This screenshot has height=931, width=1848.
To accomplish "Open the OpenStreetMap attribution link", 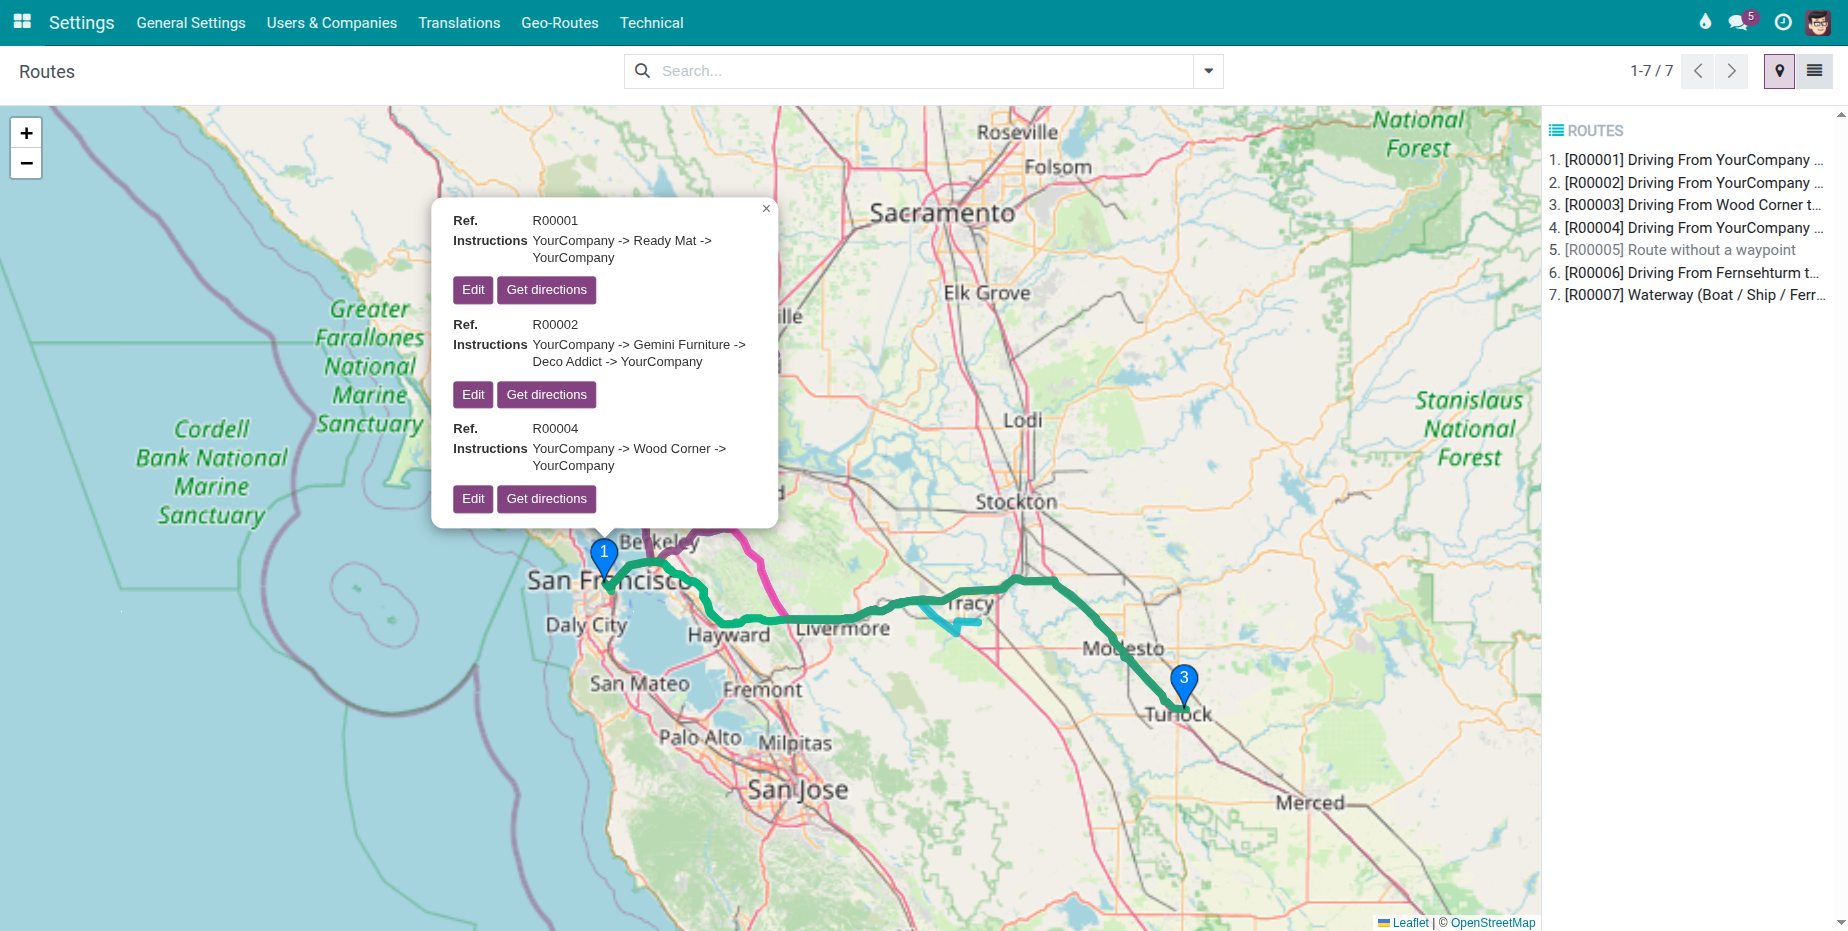I will click(1492, 922).
